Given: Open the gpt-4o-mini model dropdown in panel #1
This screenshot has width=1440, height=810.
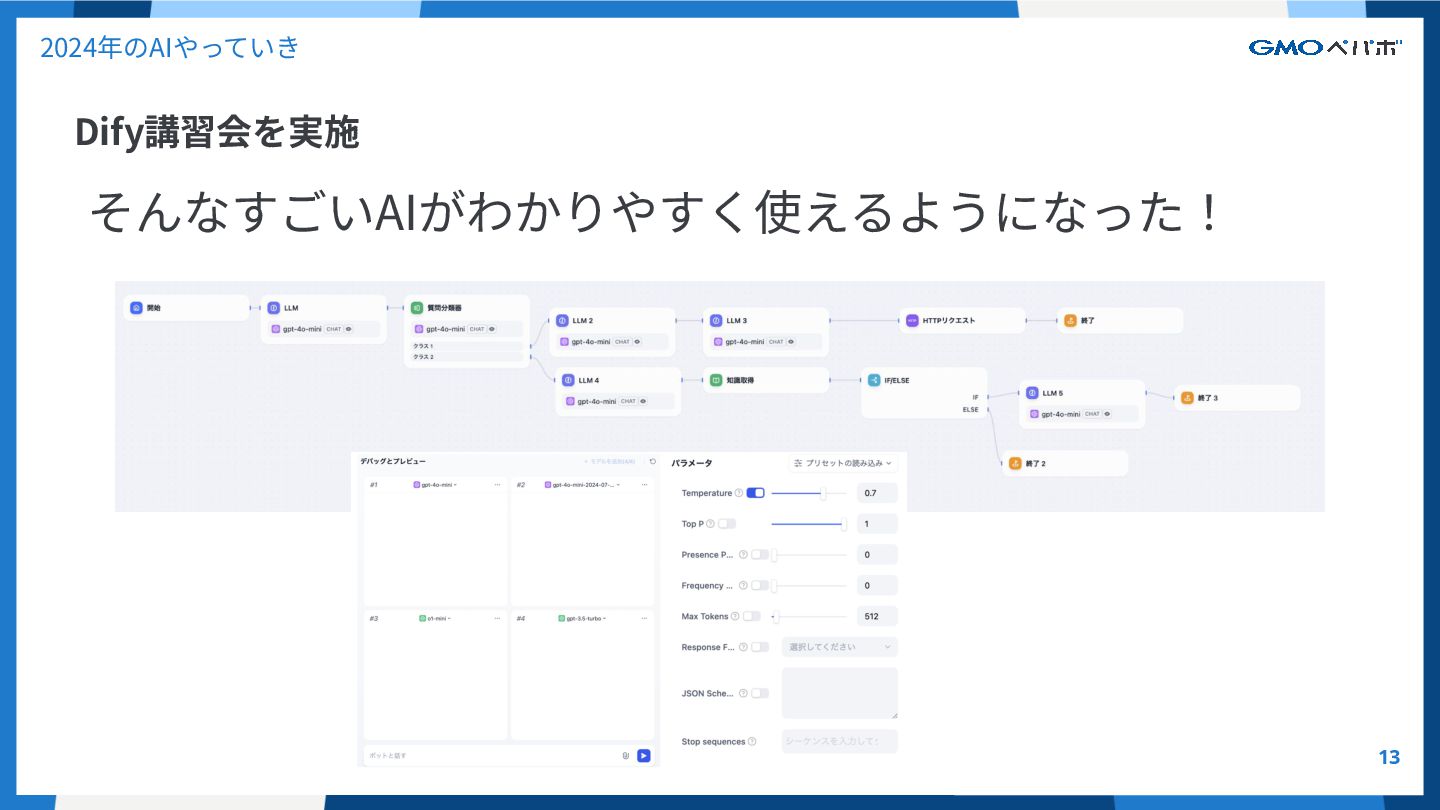Looking at the screenshot, I should [435, 484].
